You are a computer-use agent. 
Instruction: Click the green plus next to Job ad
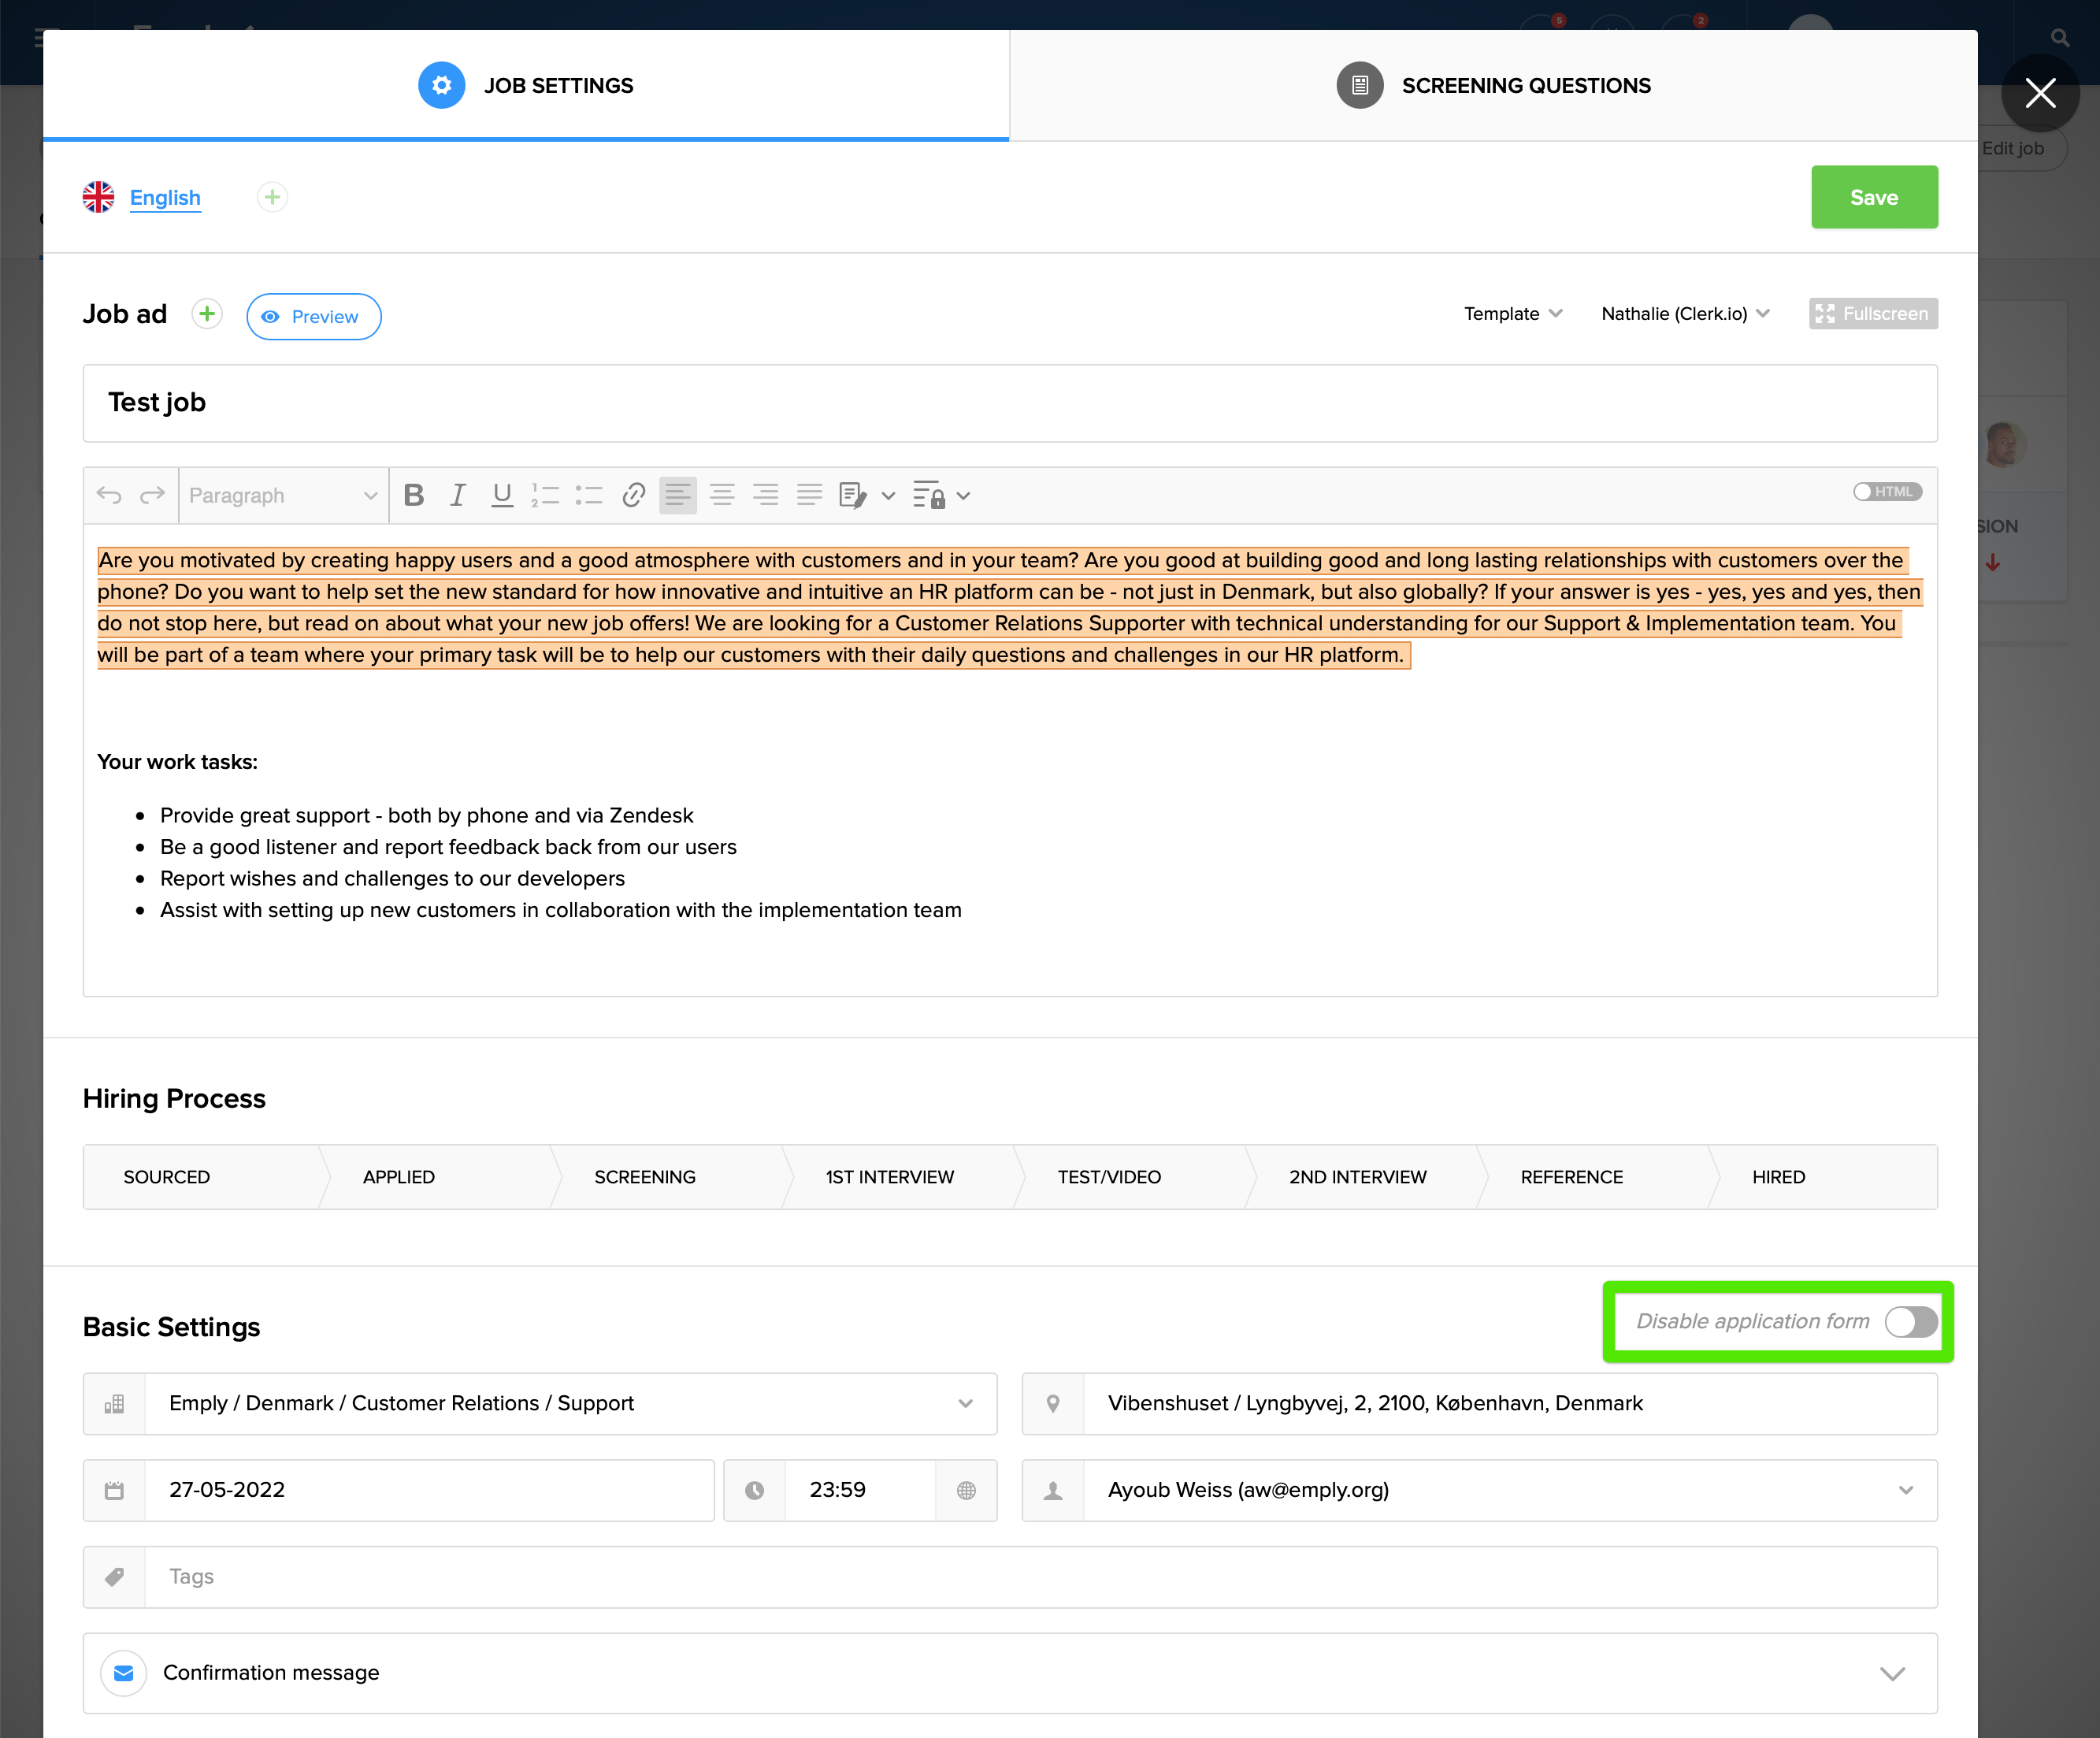pos(207,314)
